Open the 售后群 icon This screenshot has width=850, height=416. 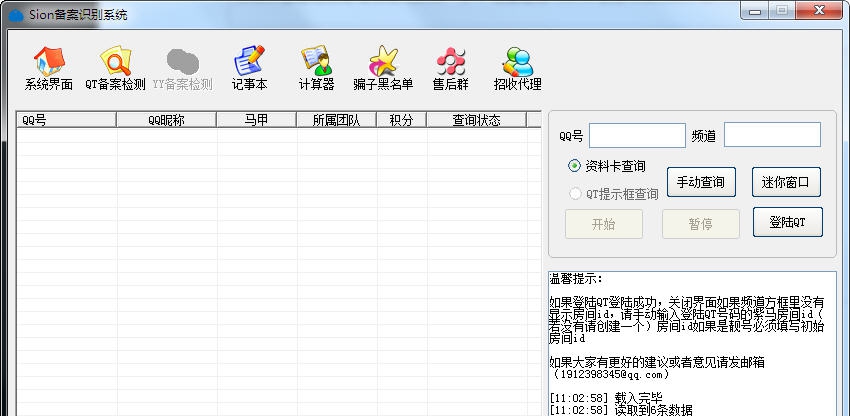click(x=450, y=61)
